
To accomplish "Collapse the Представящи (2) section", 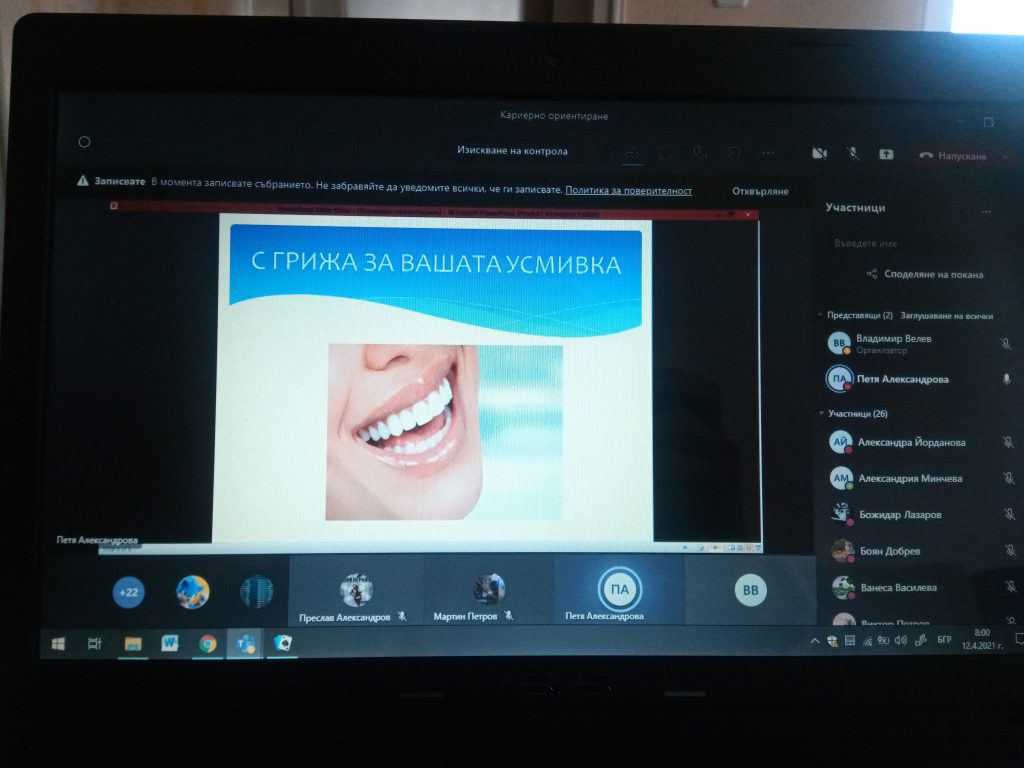I will [x=821, y=316].
